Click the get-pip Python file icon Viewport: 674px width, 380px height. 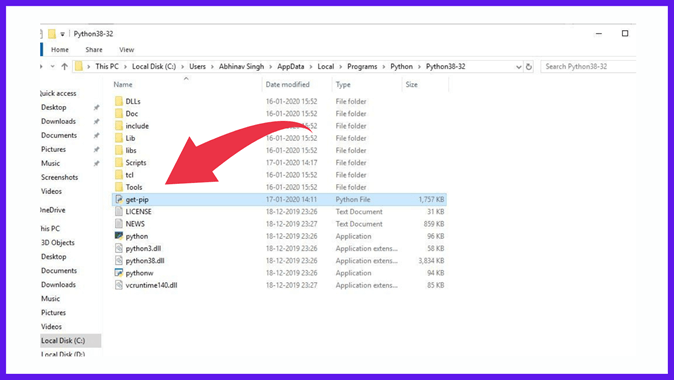point(119,199)
